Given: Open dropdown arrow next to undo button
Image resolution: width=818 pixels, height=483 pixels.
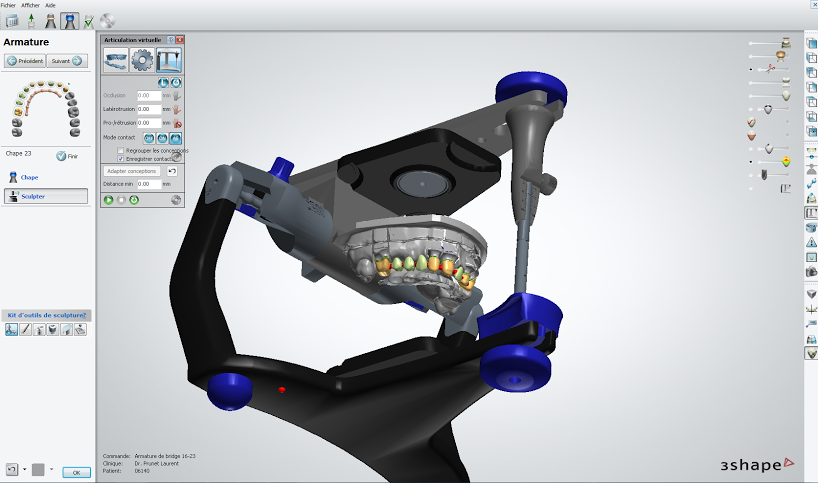Looking at the screenshot, I should (x=23, y=469).
